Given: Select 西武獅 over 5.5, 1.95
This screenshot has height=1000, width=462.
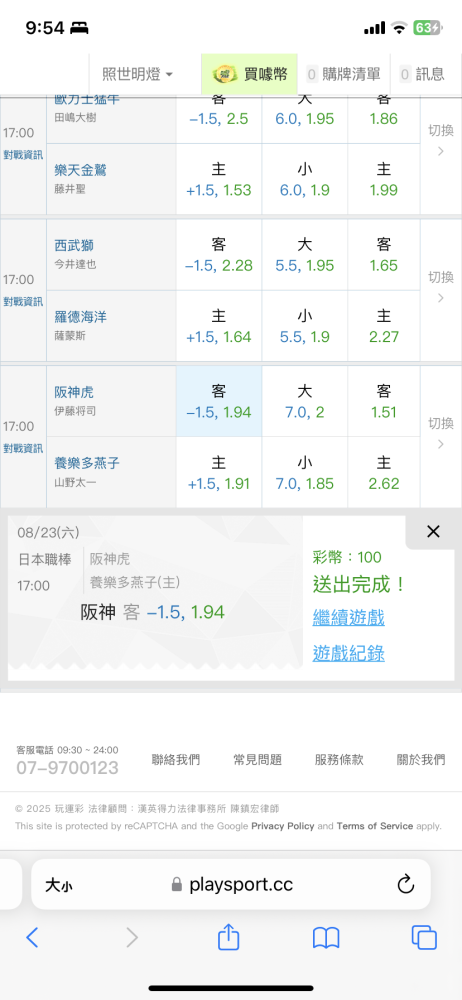Looking at the screenshot, I should click(x=304, y=255).
